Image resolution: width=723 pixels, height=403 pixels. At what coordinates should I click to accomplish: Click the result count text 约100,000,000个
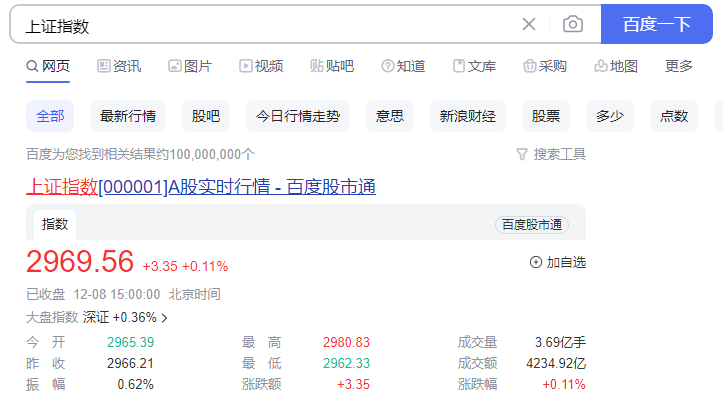[206, 154]
